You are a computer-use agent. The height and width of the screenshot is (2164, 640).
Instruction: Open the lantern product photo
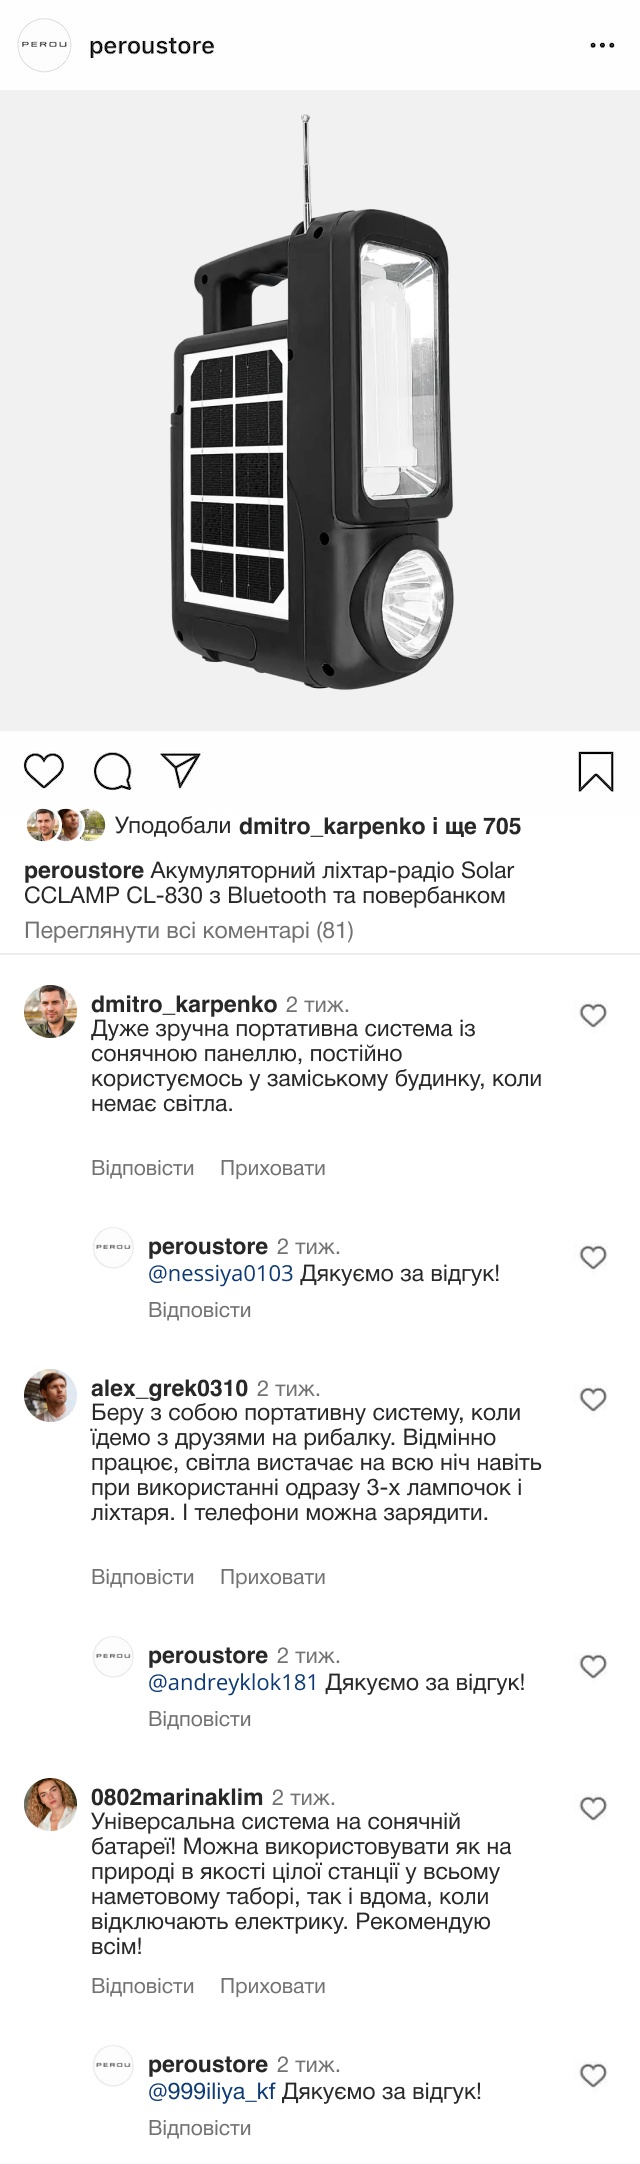[x=320, y=410]
